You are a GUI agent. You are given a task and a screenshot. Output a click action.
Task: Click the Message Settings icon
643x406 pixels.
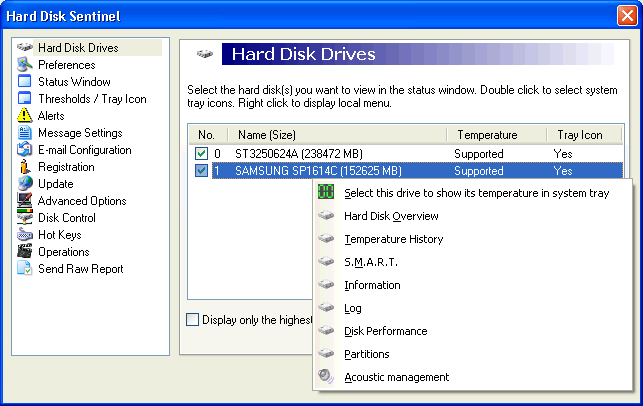pyautogui.click(x=25, y=132)
